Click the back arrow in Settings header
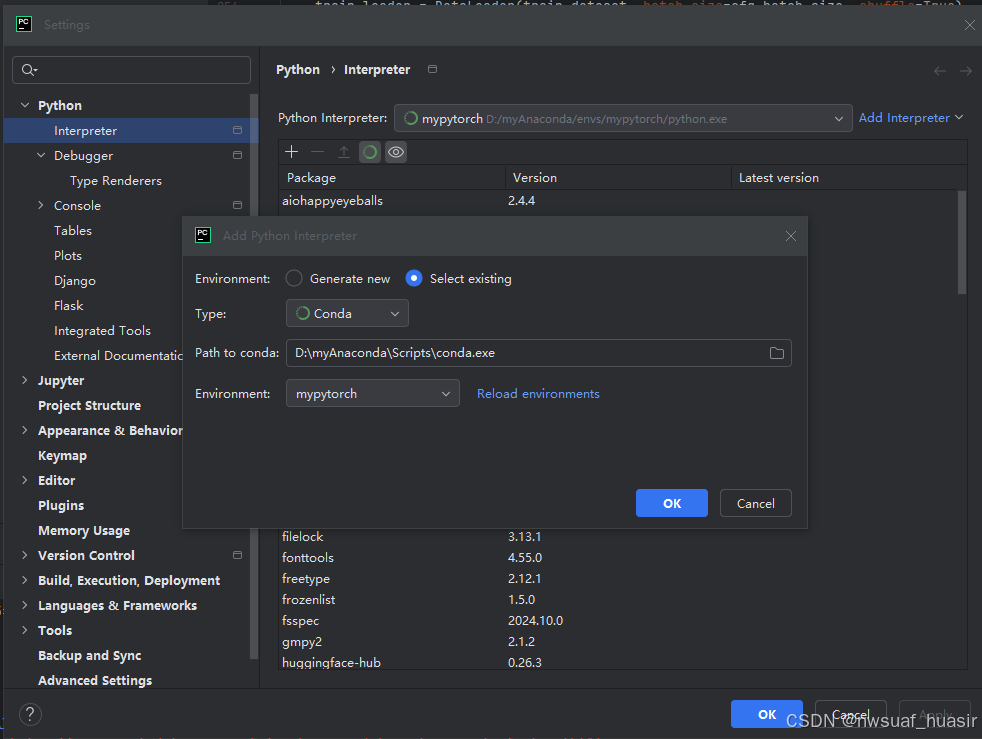 939,71
